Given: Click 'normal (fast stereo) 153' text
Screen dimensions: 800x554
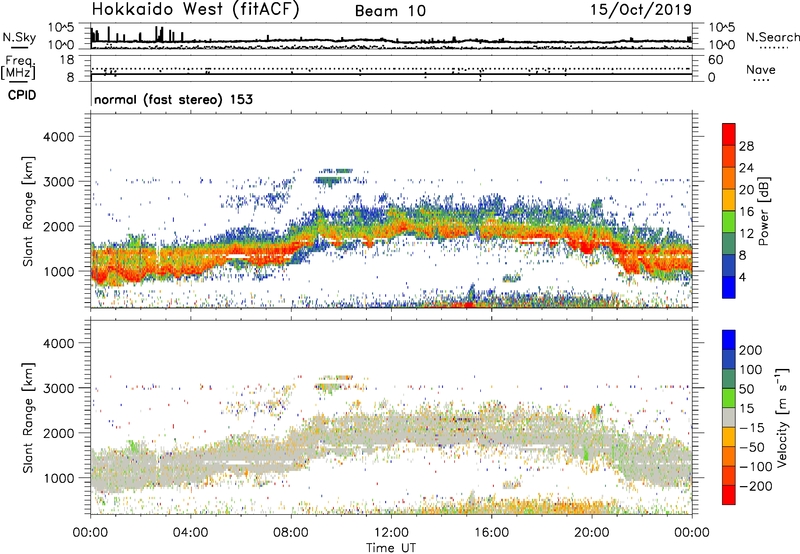Looking at the screenshot, I should pyautogui.click(x=173, y=99).
